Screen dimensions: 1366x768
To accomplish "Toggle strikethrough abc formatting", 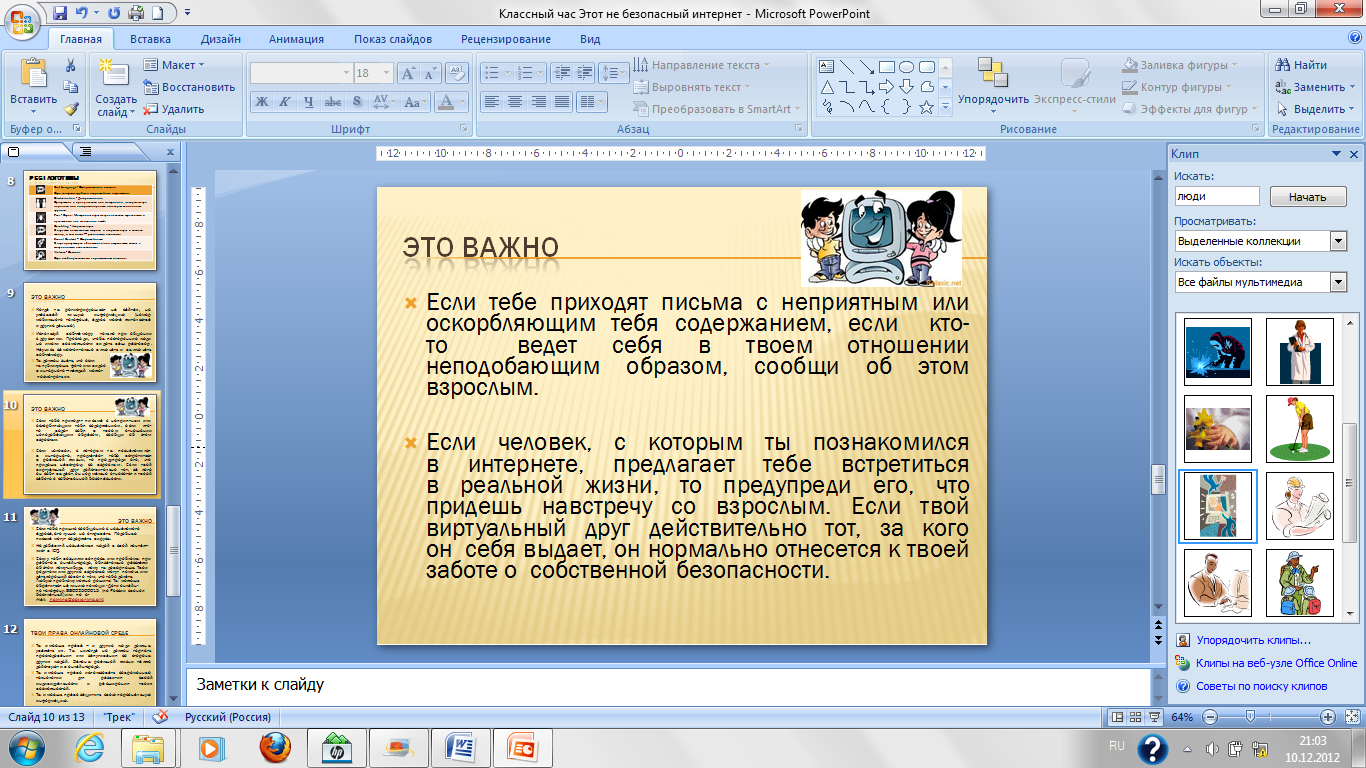I will coord(334,101).
